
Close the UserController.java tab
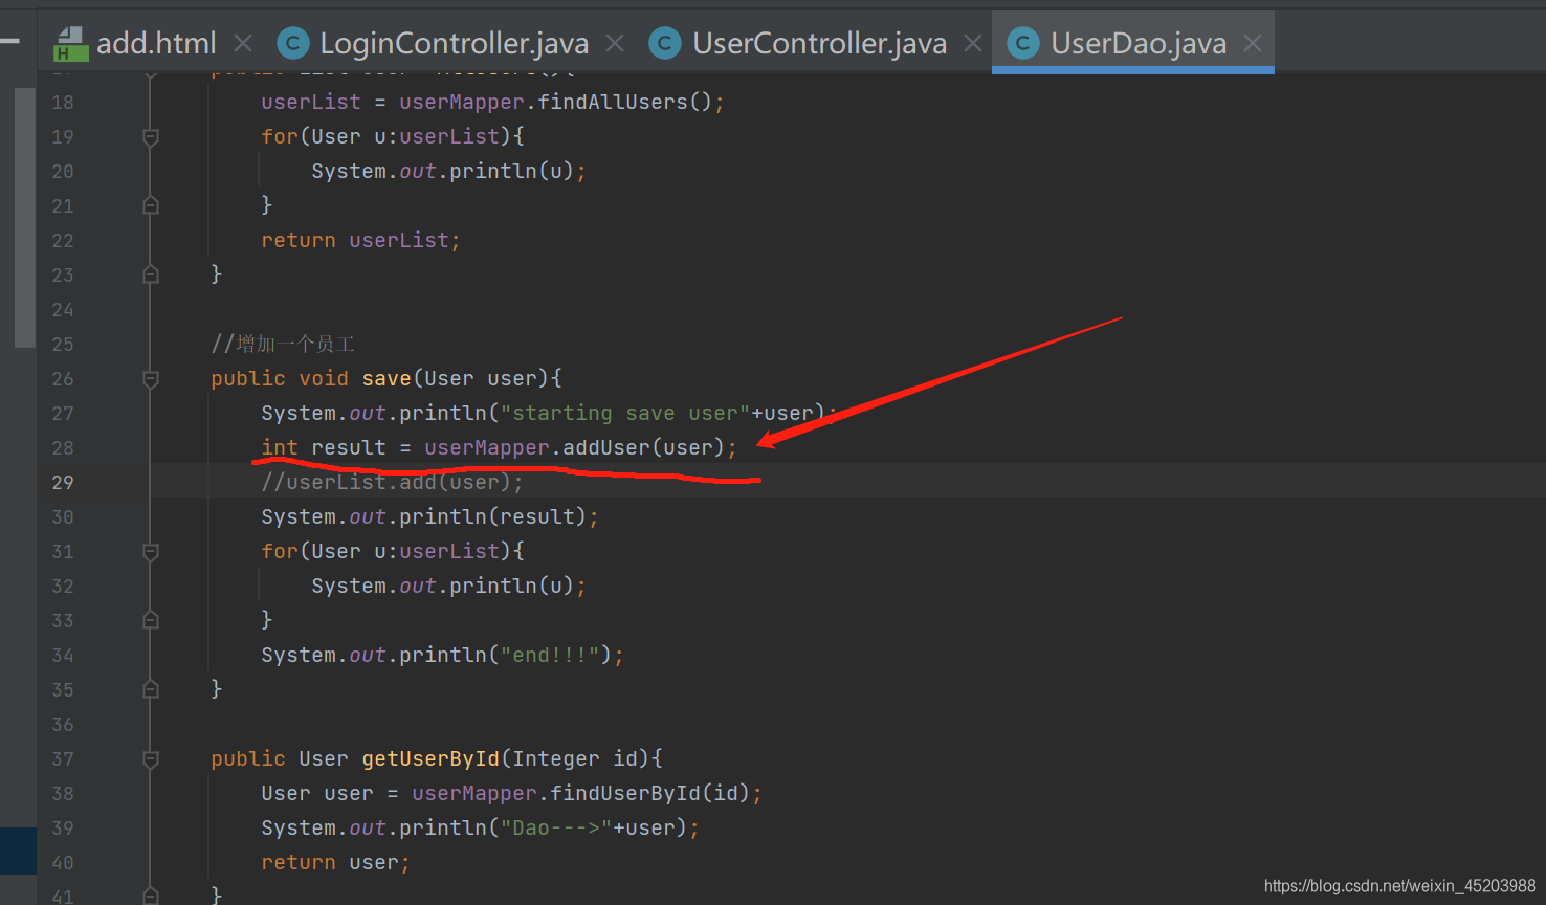[972, 43]
